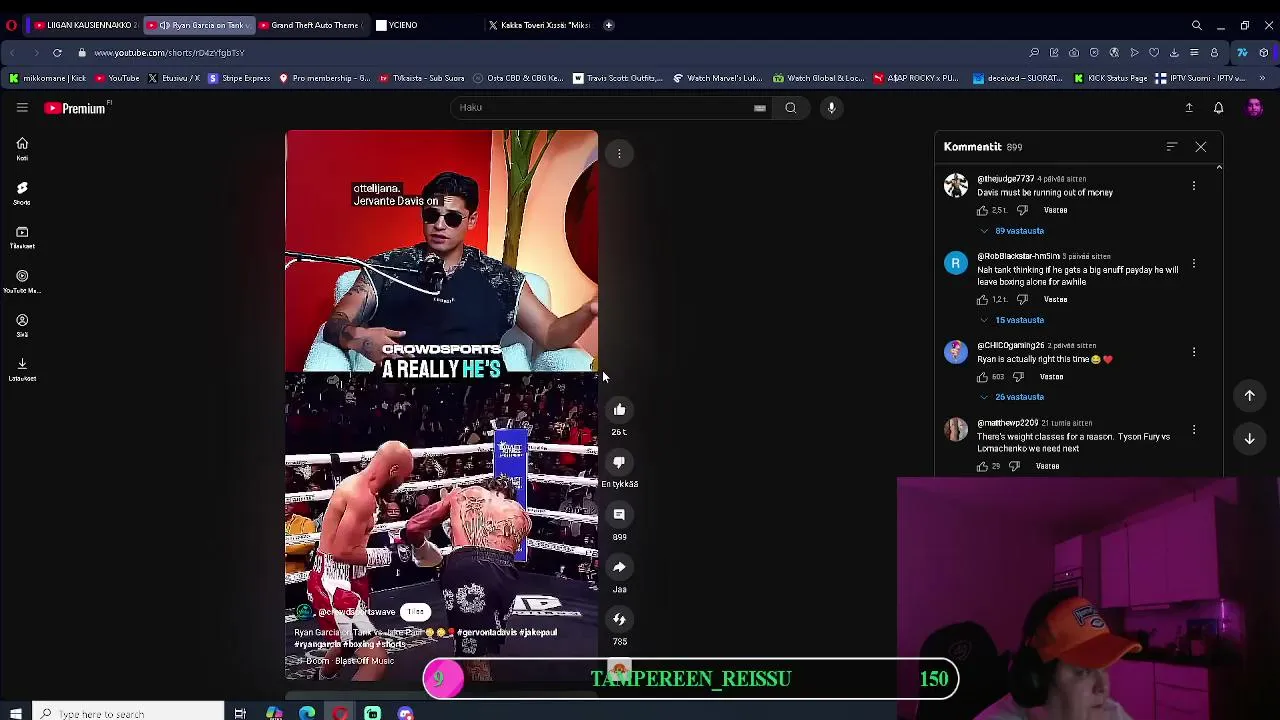This screenshot has height=720, width=1280.
Task: Like @thejudge7737's comment
Action: pyautogui.click(x=982, y=211)
